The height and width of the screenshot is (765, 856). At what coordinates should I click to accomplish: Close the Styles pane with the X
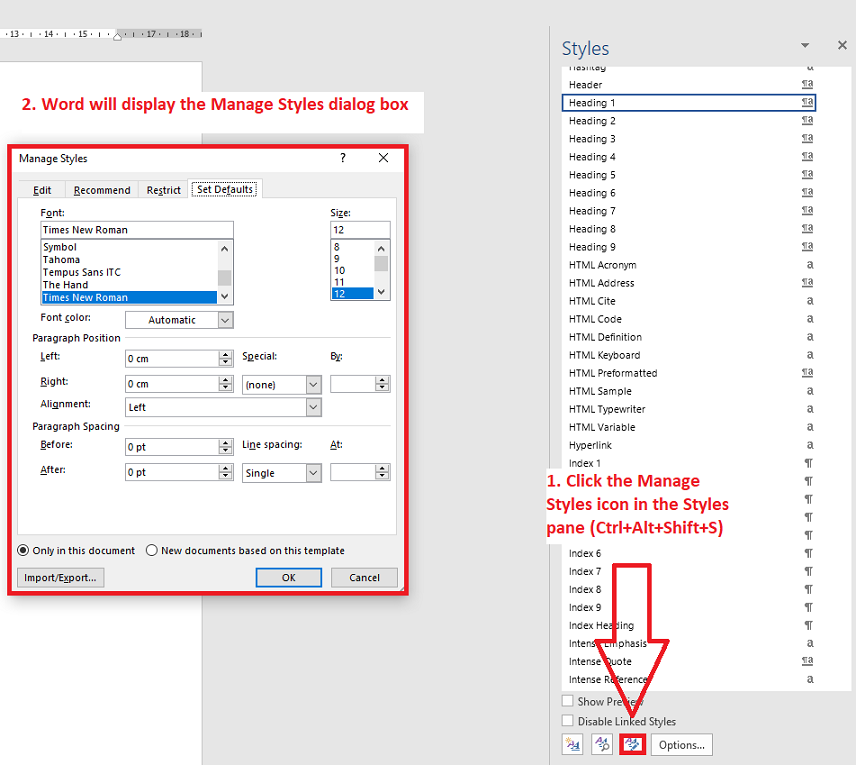point(842,45)
